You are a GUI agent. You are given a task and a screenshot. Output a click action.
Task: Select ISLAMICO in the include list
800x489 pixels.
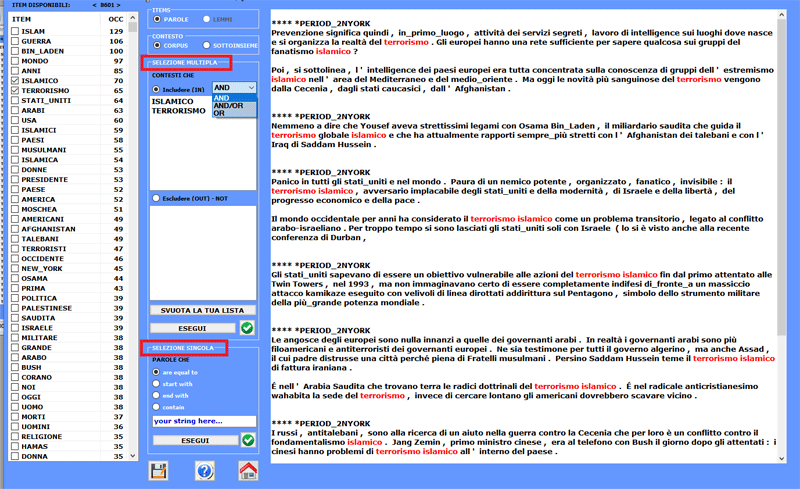pos(172,102)
